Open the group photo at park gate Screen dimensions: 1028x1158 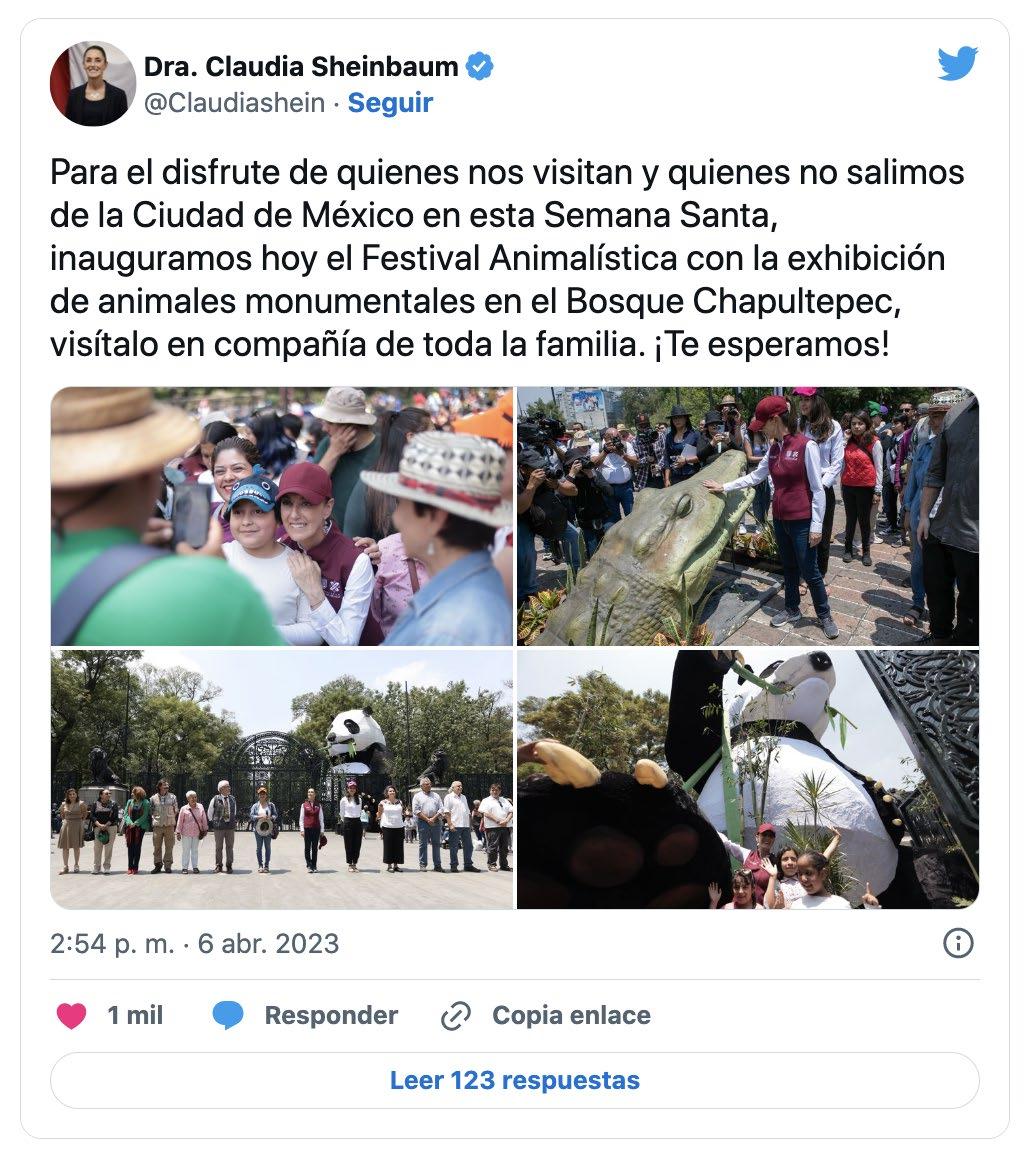coord(281,779)
